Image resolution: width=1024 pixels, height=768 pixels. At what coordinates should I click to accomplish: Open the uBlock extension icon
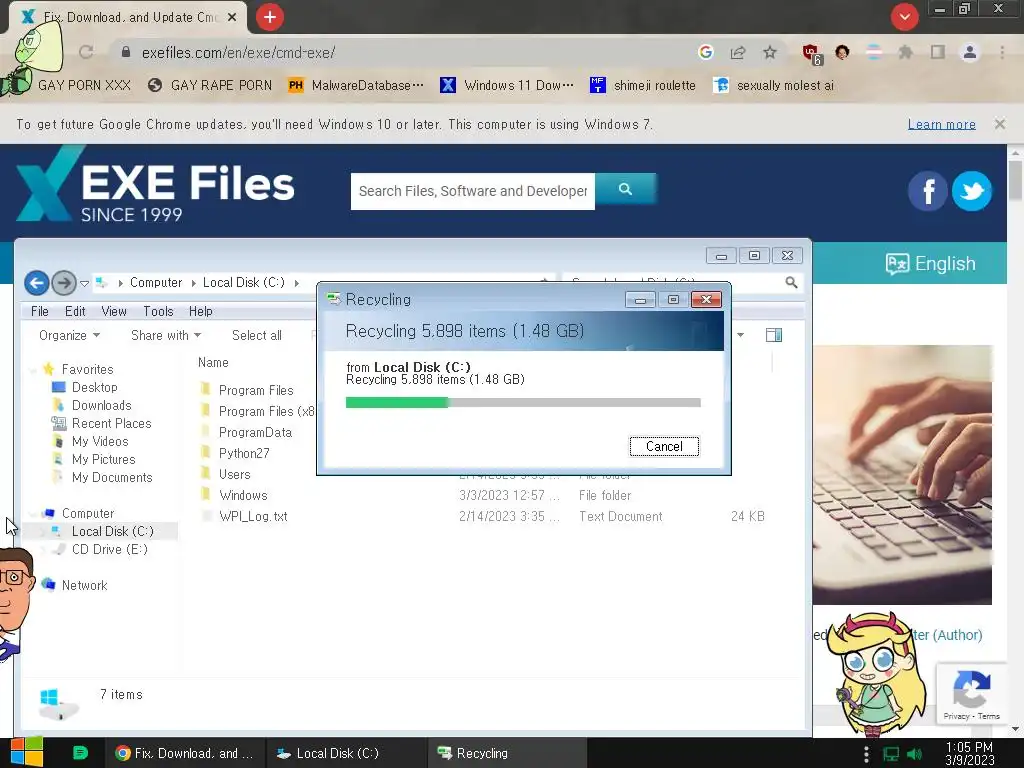tap(812, 54)
